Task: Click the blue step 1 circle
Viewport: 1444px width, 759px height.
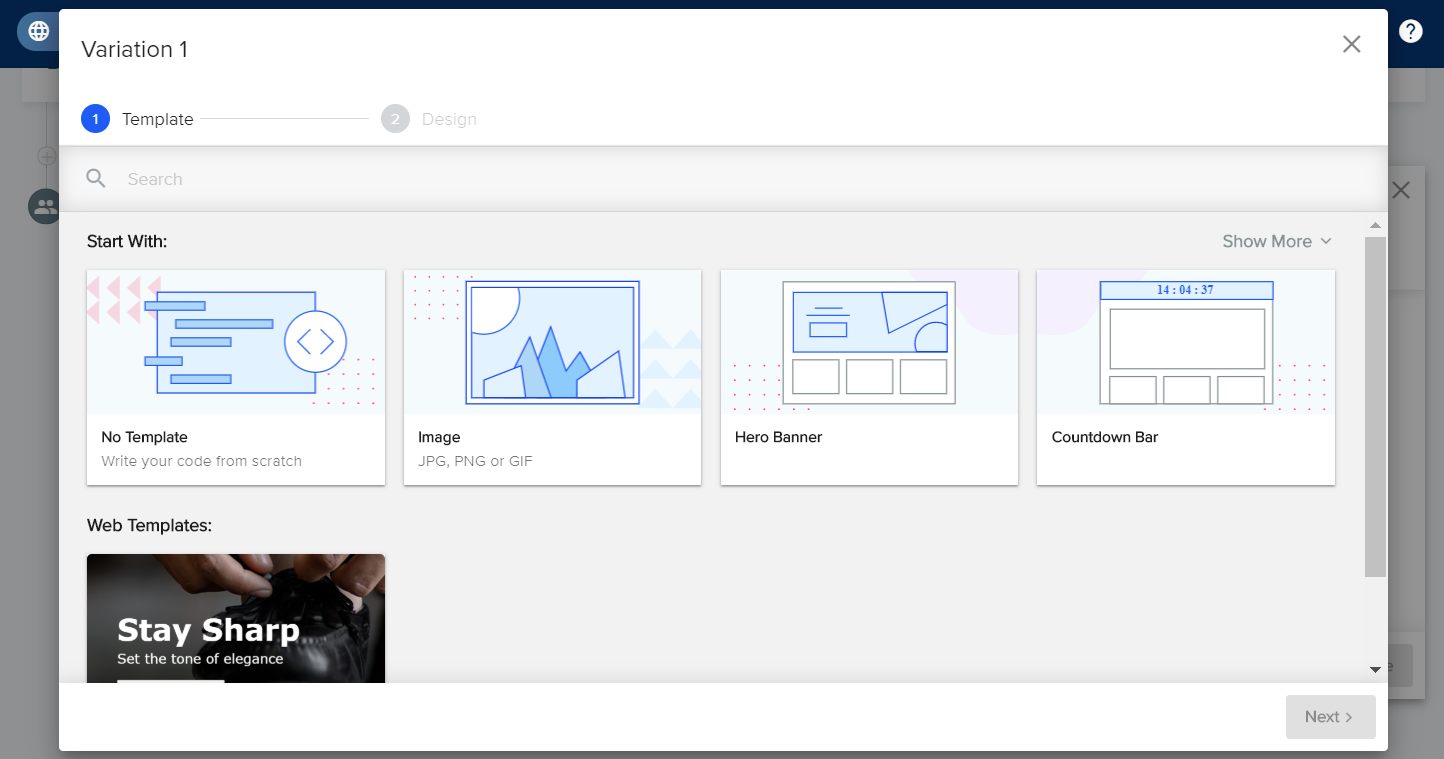Action: pyautogui.click(x=95, y=118)
